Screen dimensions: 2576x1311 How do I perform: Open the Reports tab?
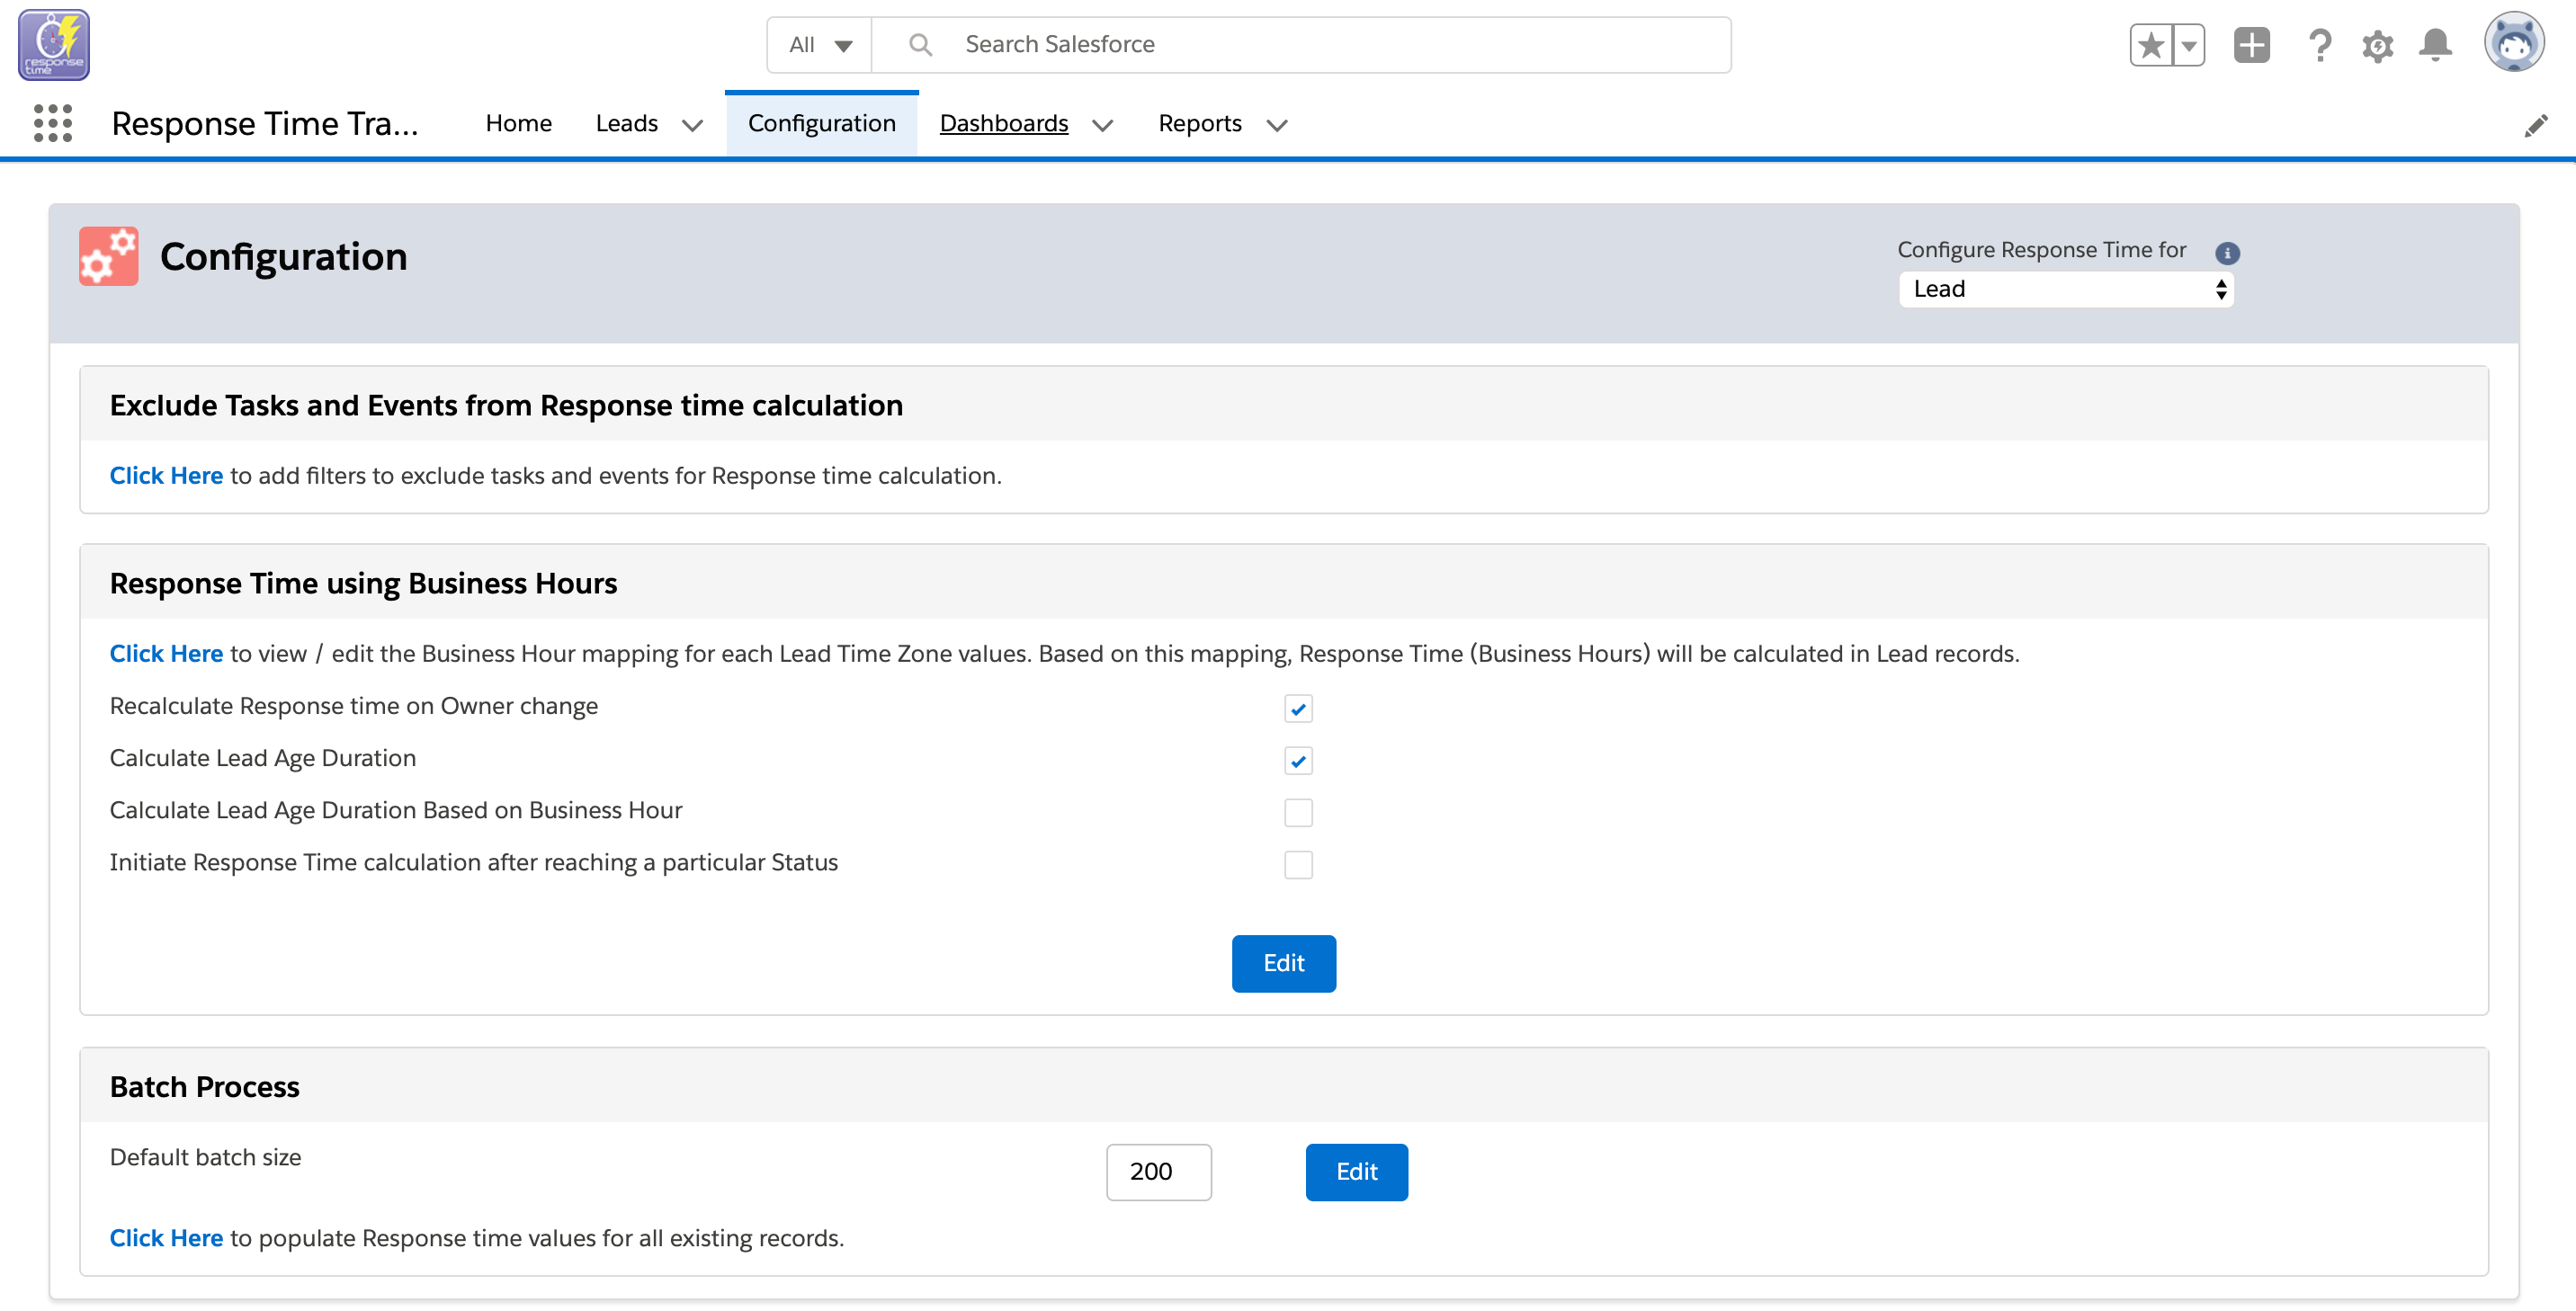(1199, 124)
